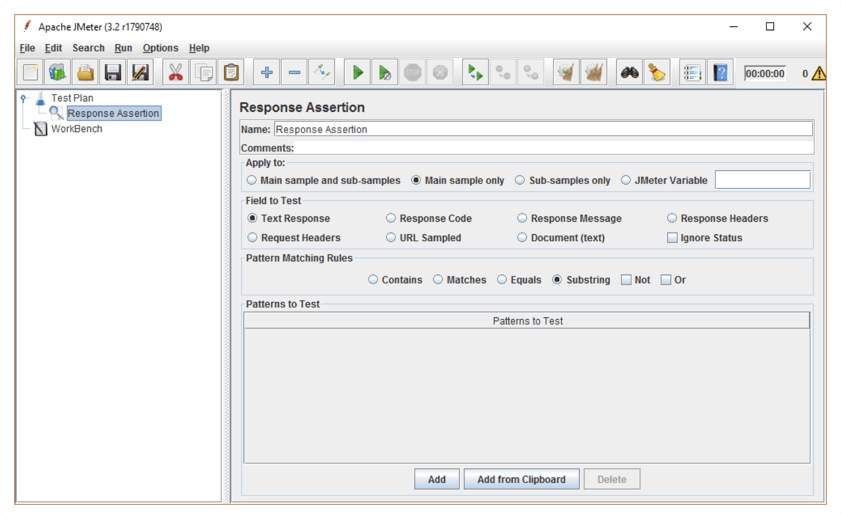Viewport: 841px width, 519px height.
Task: Select Test Plan in the tree
Action: (x=72, y=98)
